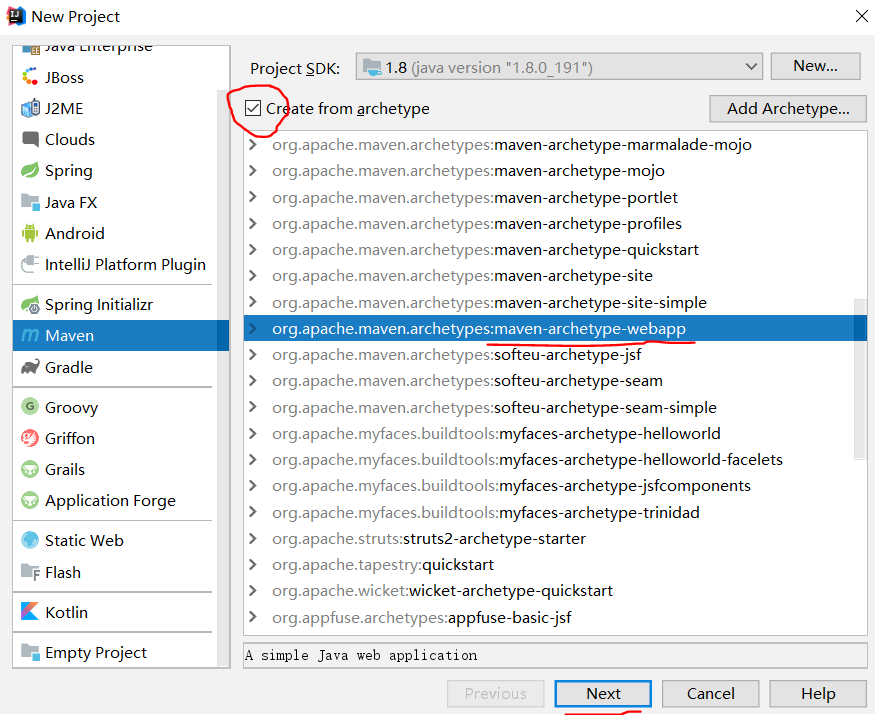Close the New Project dialog
The height and width of the screenshot is (715, 875).
click(x=862, y=16)
